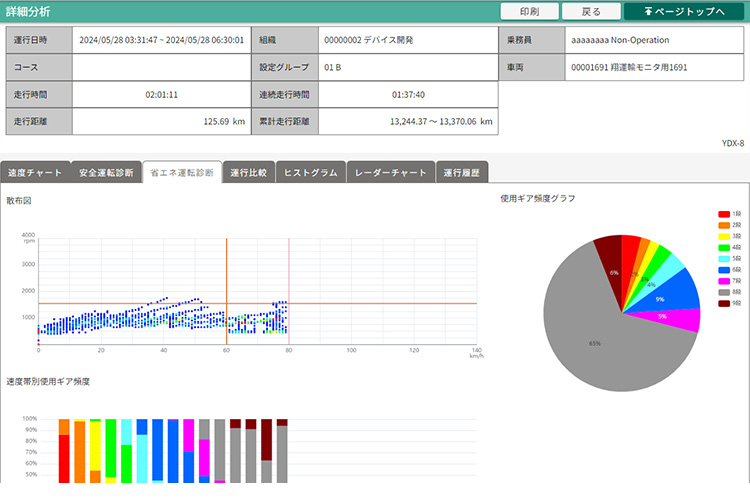Jump to top with ページトップへ button

point(685,11)
